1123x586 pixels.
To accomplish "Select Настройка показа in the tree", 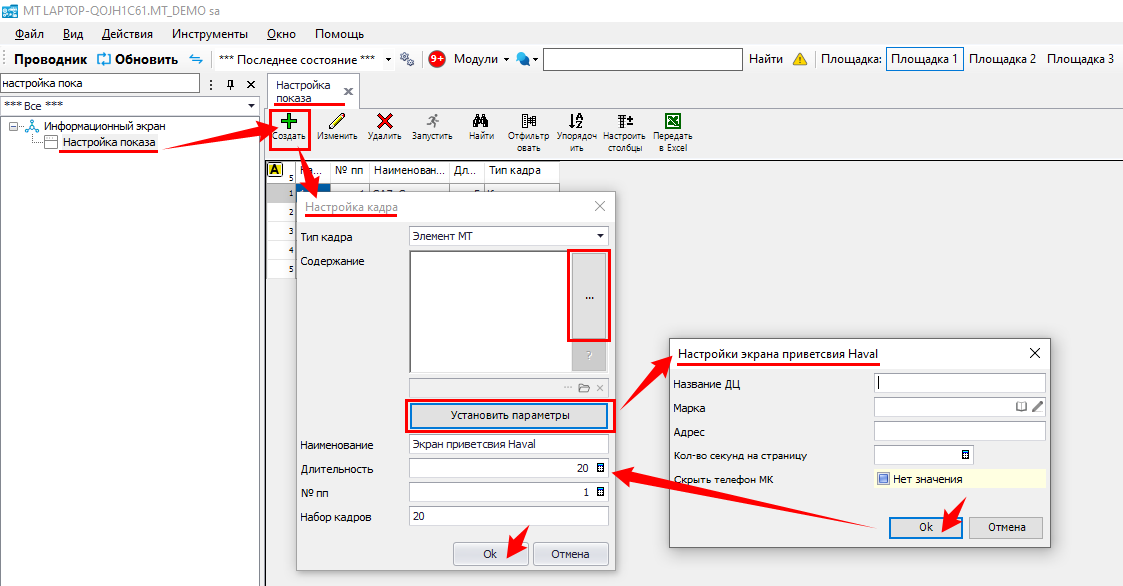I will [x=109, y=143].
